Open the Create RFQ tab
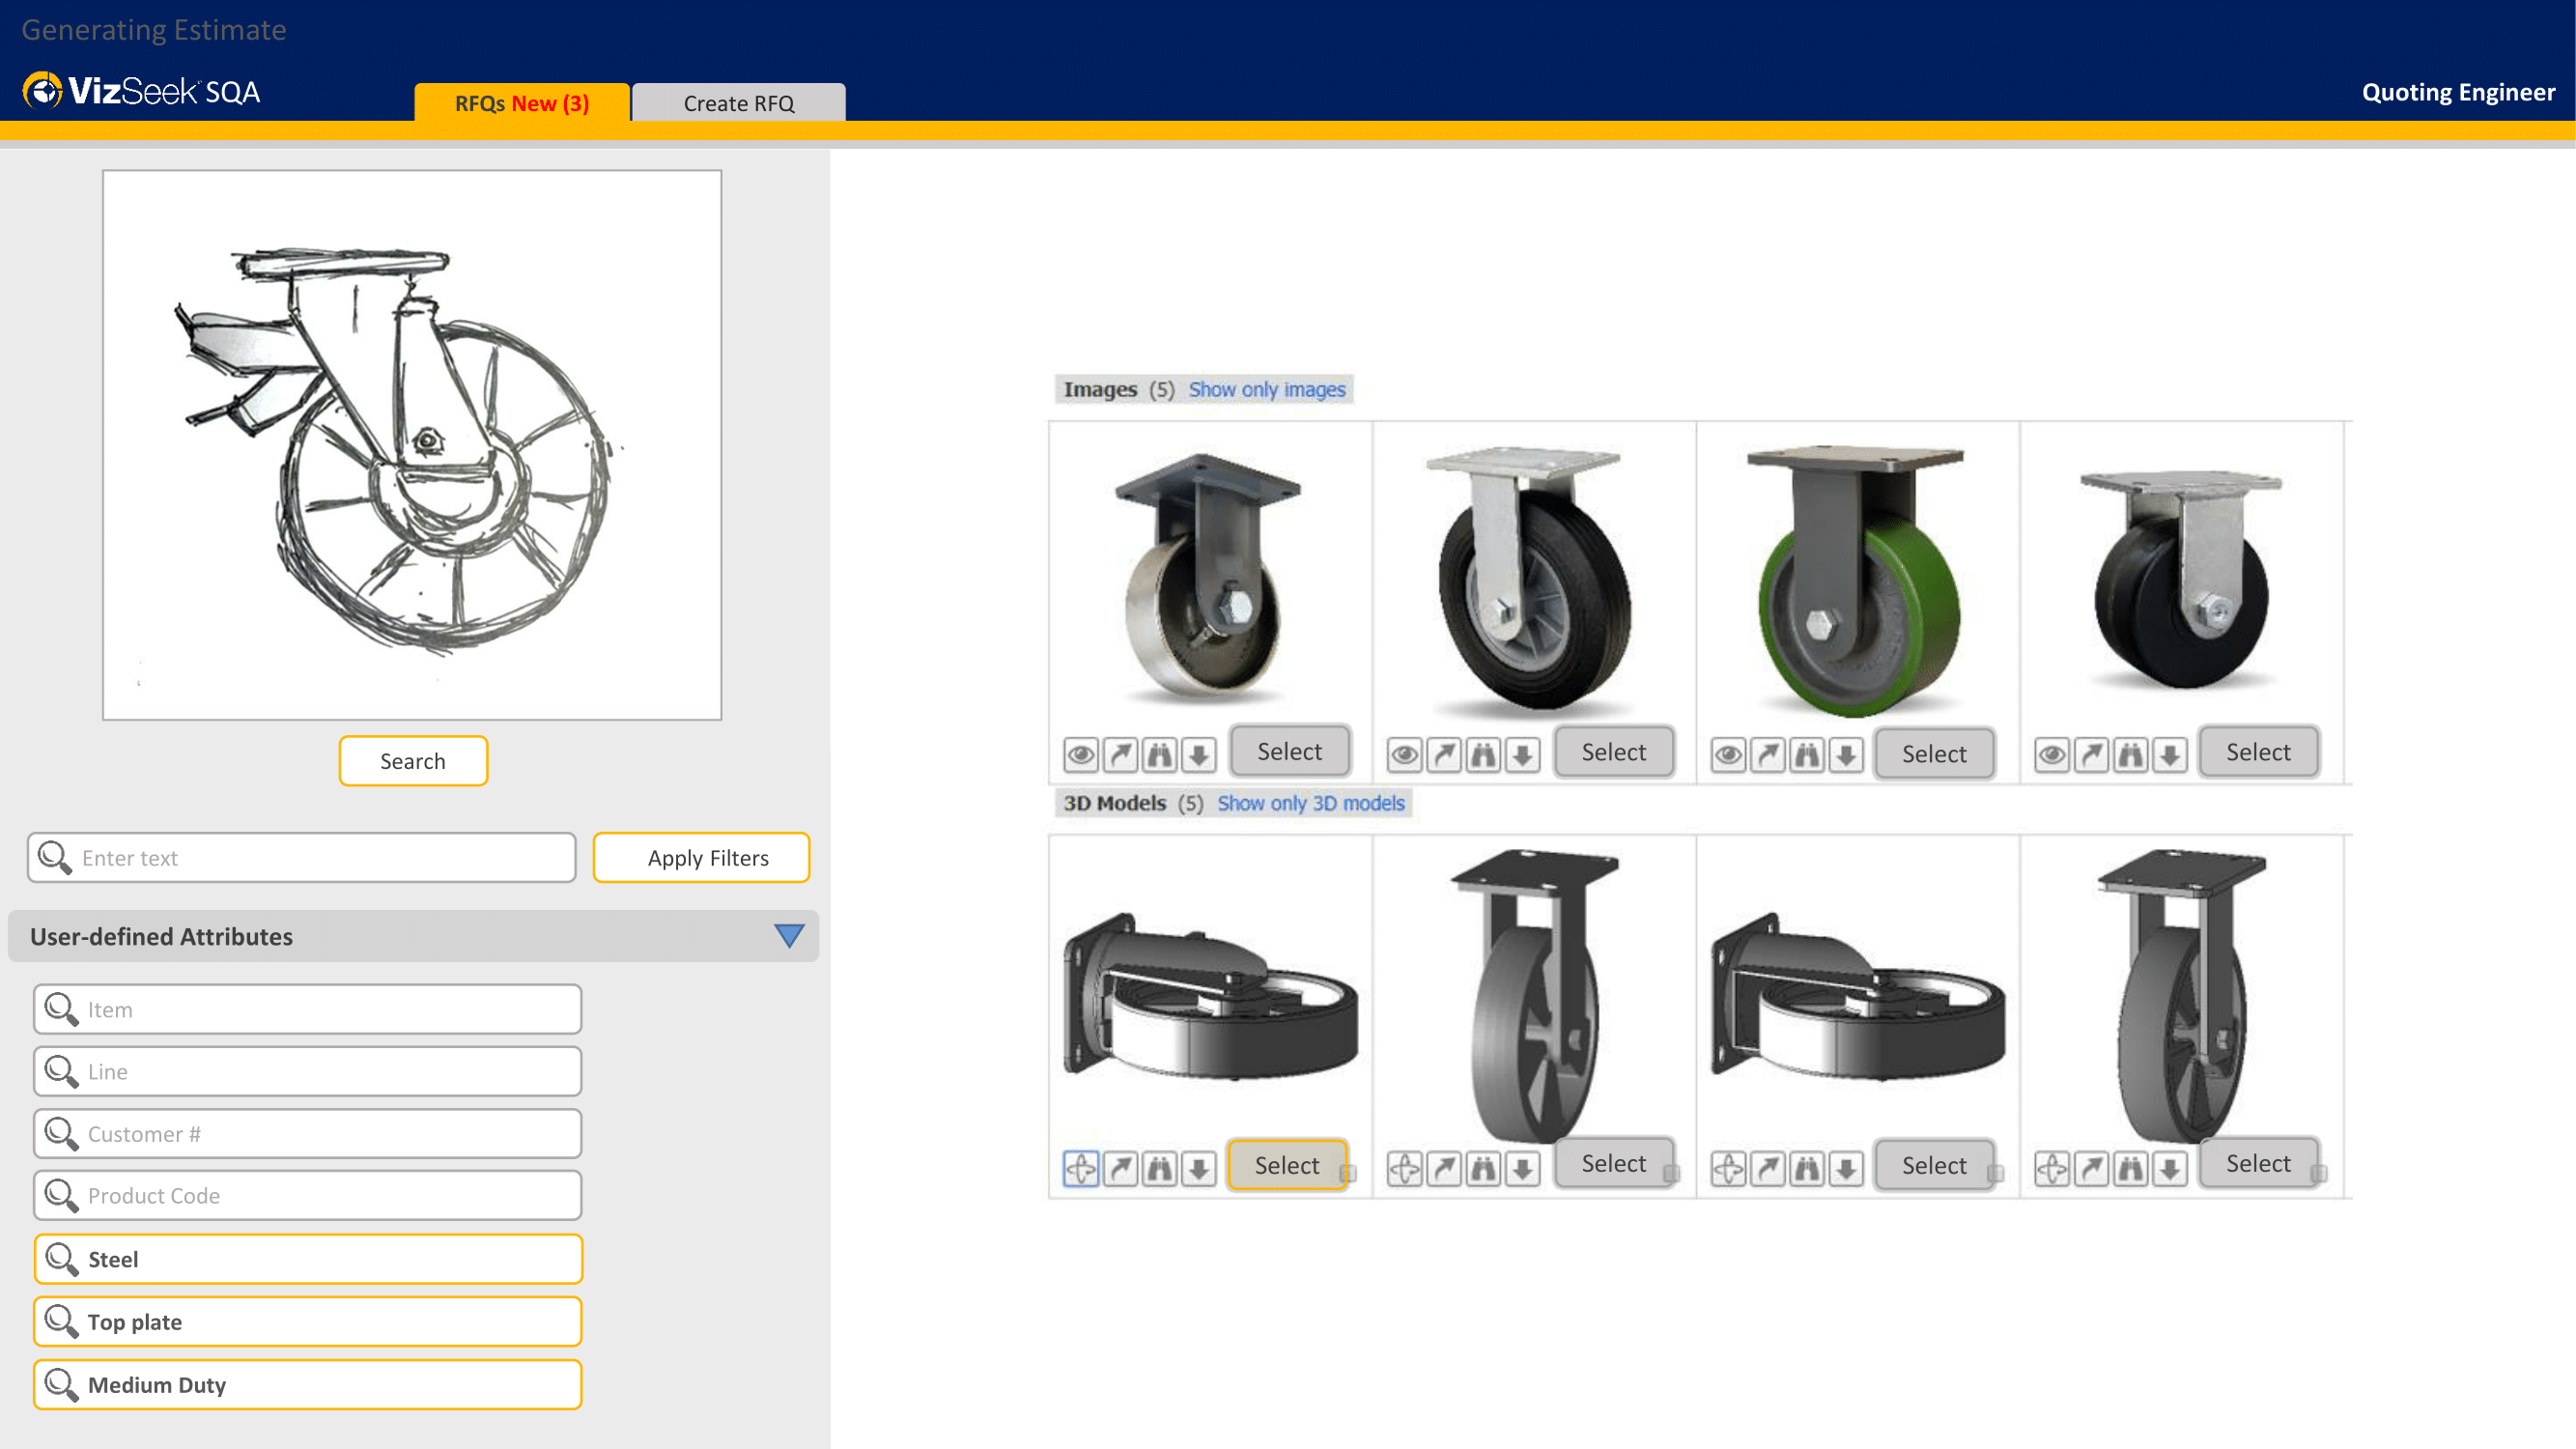The image size is (2576, 1449). point(739,103)
